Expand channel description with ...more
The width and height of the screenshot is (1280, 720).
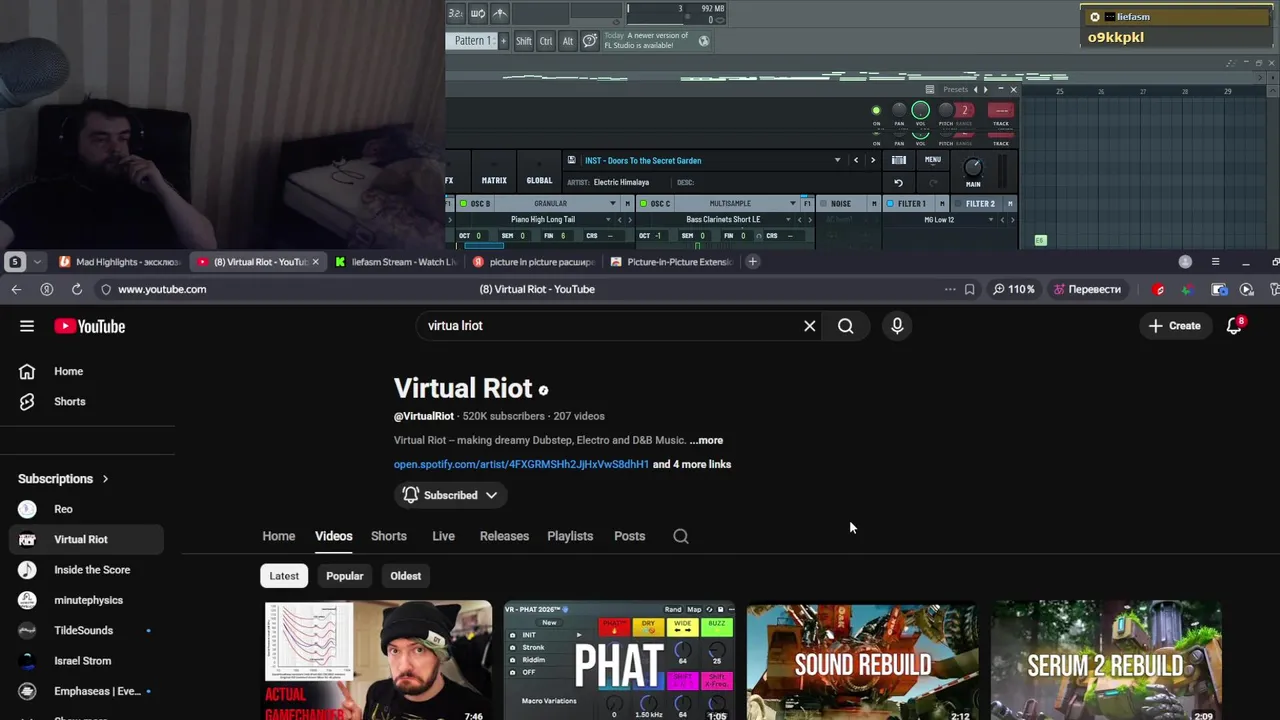pyautogui.click(x=706, y=440)
